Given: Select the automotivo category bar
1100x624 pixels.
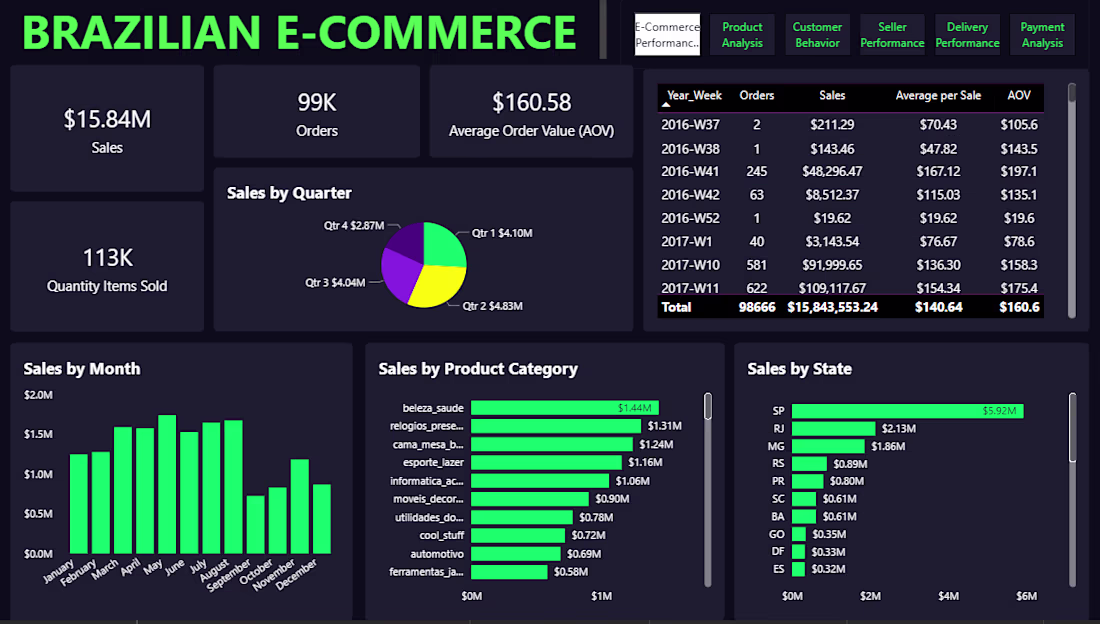Looking at the screenshot, I should pos(516,554).
